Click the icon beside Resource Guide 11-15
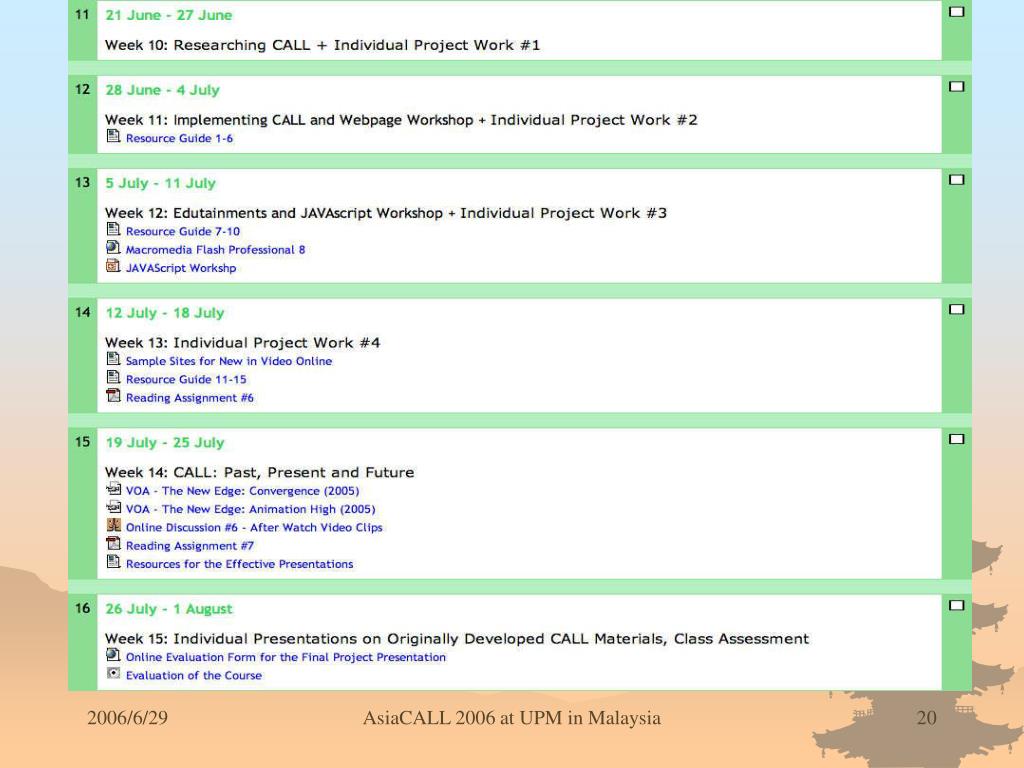Image resolution: width=1024 pixels, height=768 pixels. pos(114,377)
